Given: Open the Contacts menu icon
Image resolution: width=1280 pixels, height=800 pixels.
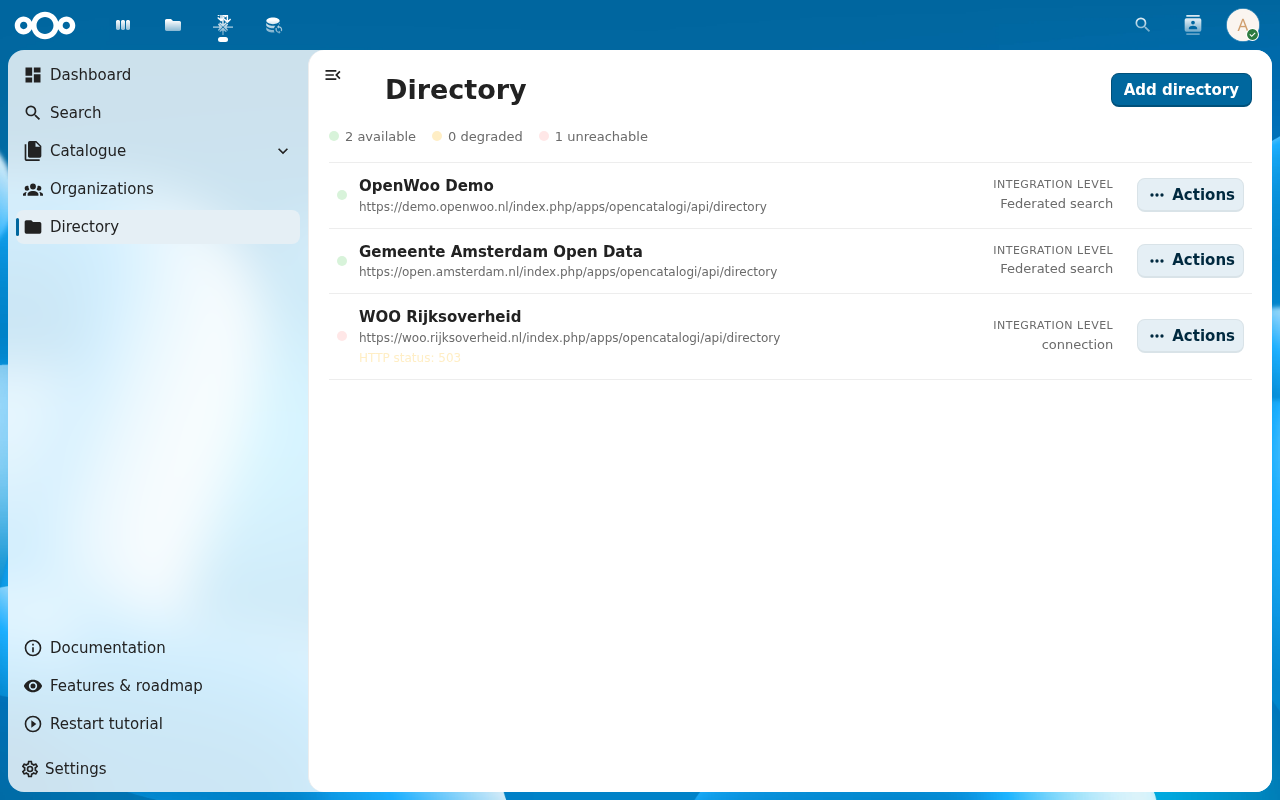Looking at the screenshot, I should [1193, 25].
